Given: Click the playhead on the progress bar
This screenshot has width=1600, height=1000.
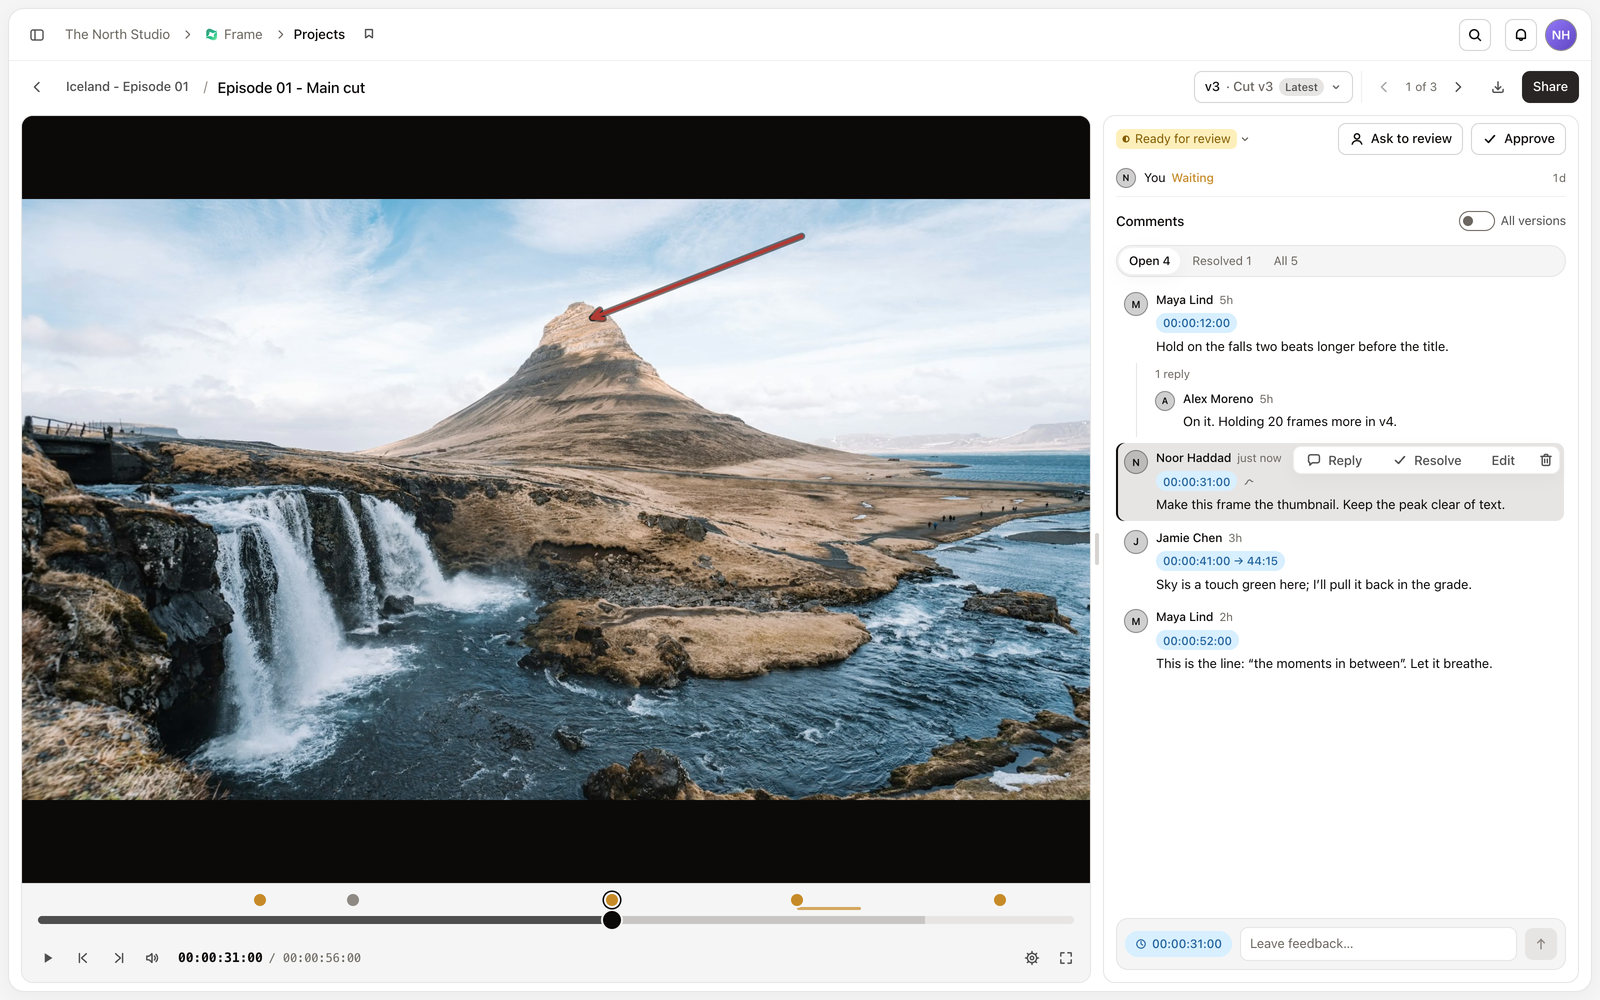Looking at the screenshot, I should [x=612, y=920].
